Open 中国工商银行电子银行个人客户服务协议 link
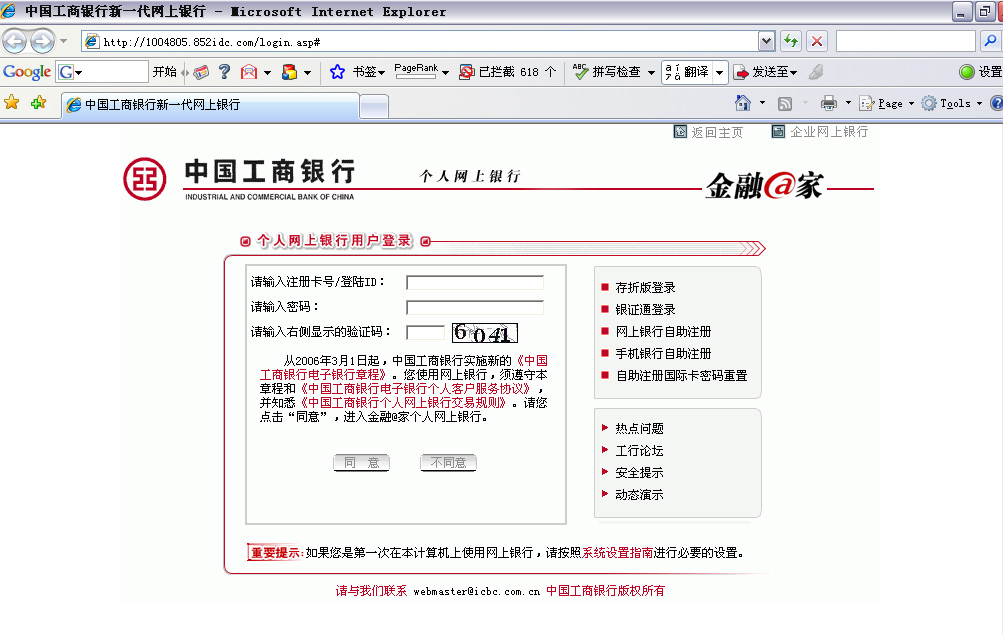 (x=416, y=389)
